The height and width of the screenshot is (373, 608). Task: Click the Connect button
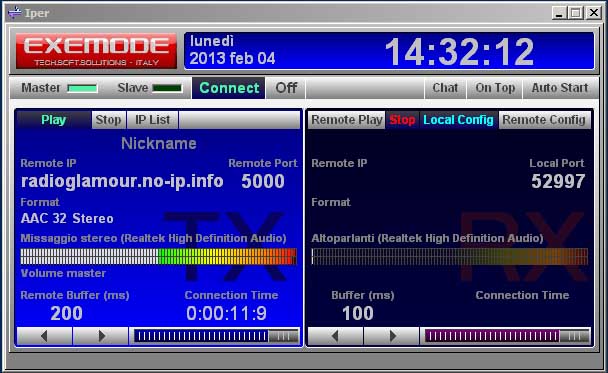(229, 88)
